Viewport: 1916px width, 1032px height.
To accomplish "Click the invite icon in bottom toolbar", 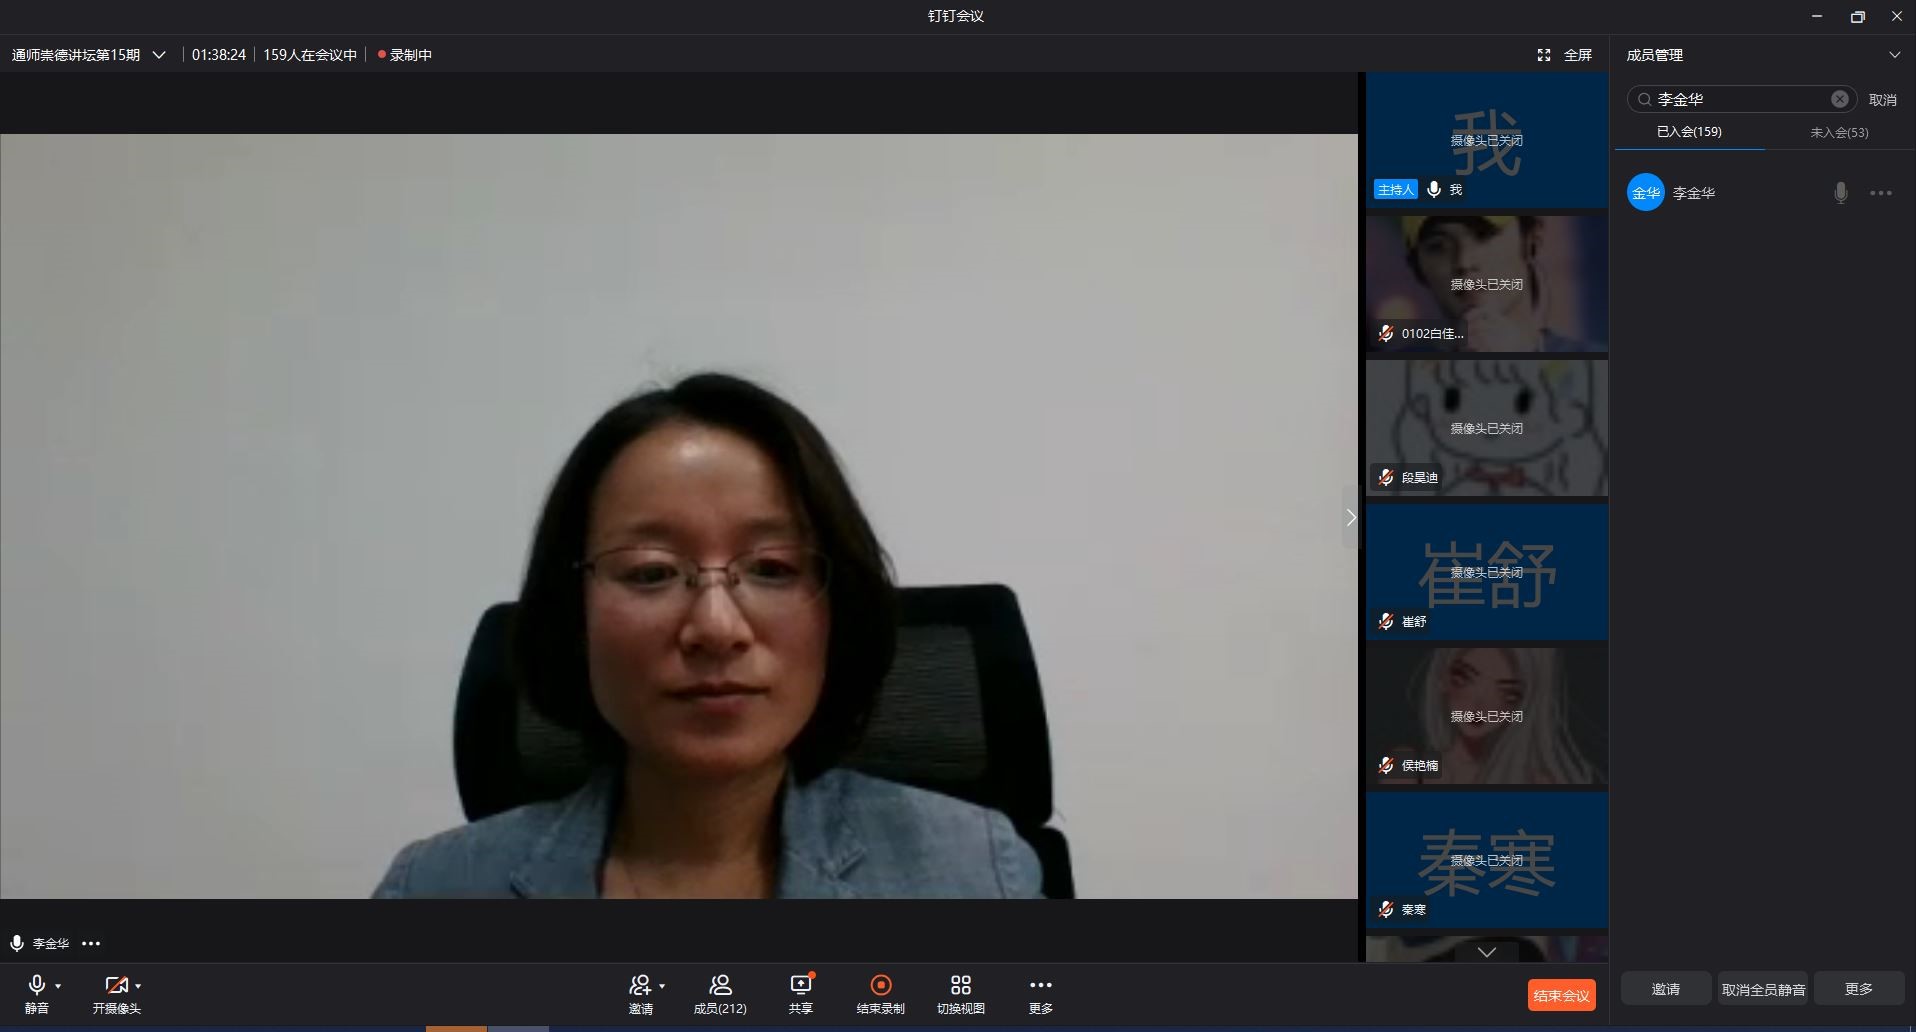I will point(640,986).
